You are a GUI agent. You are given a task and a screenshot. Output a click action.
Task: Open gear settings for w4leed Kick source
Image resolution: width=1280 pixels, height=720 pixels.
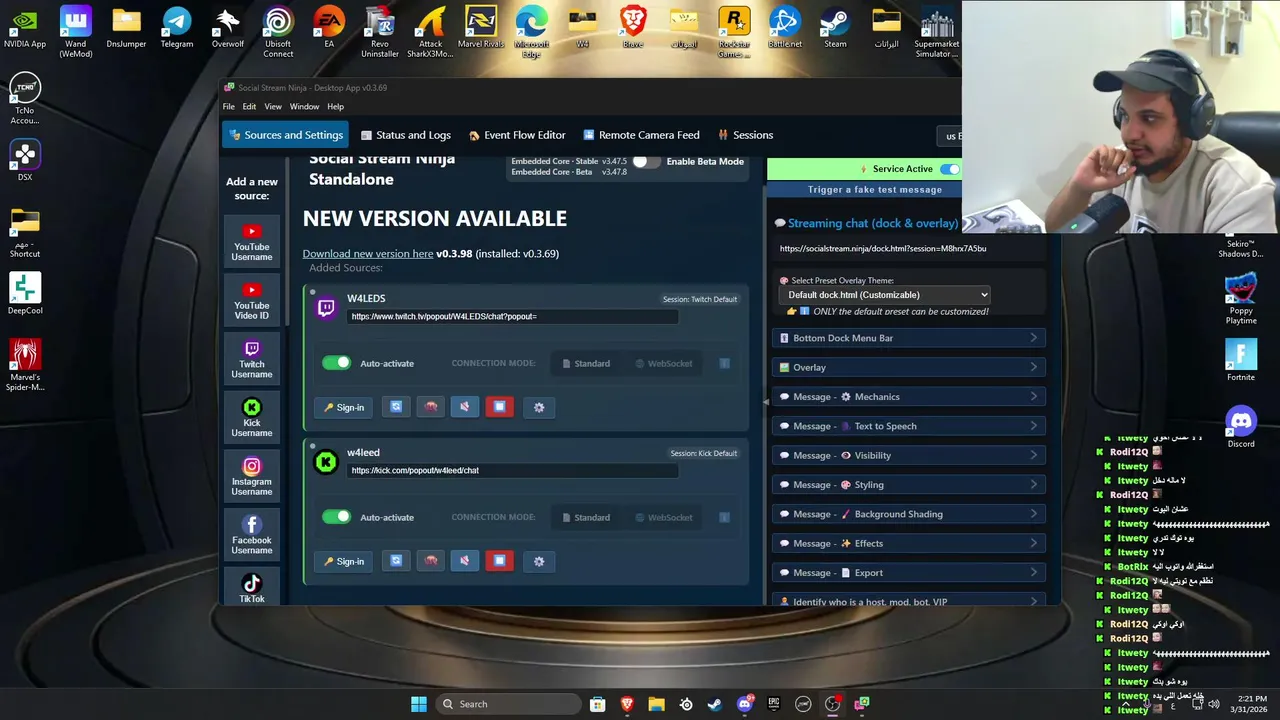tap(539, 561)
